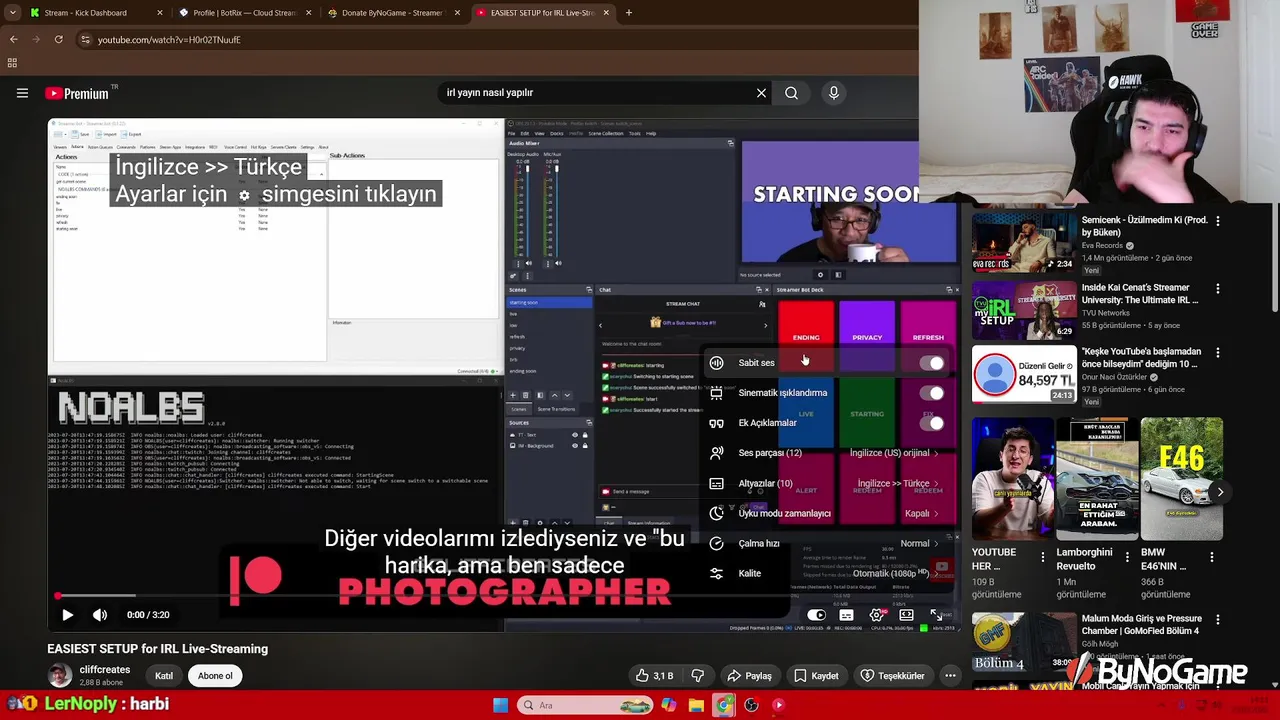Click the Paylaş share button
1280x720 pixels.
(x=749, y=676)
